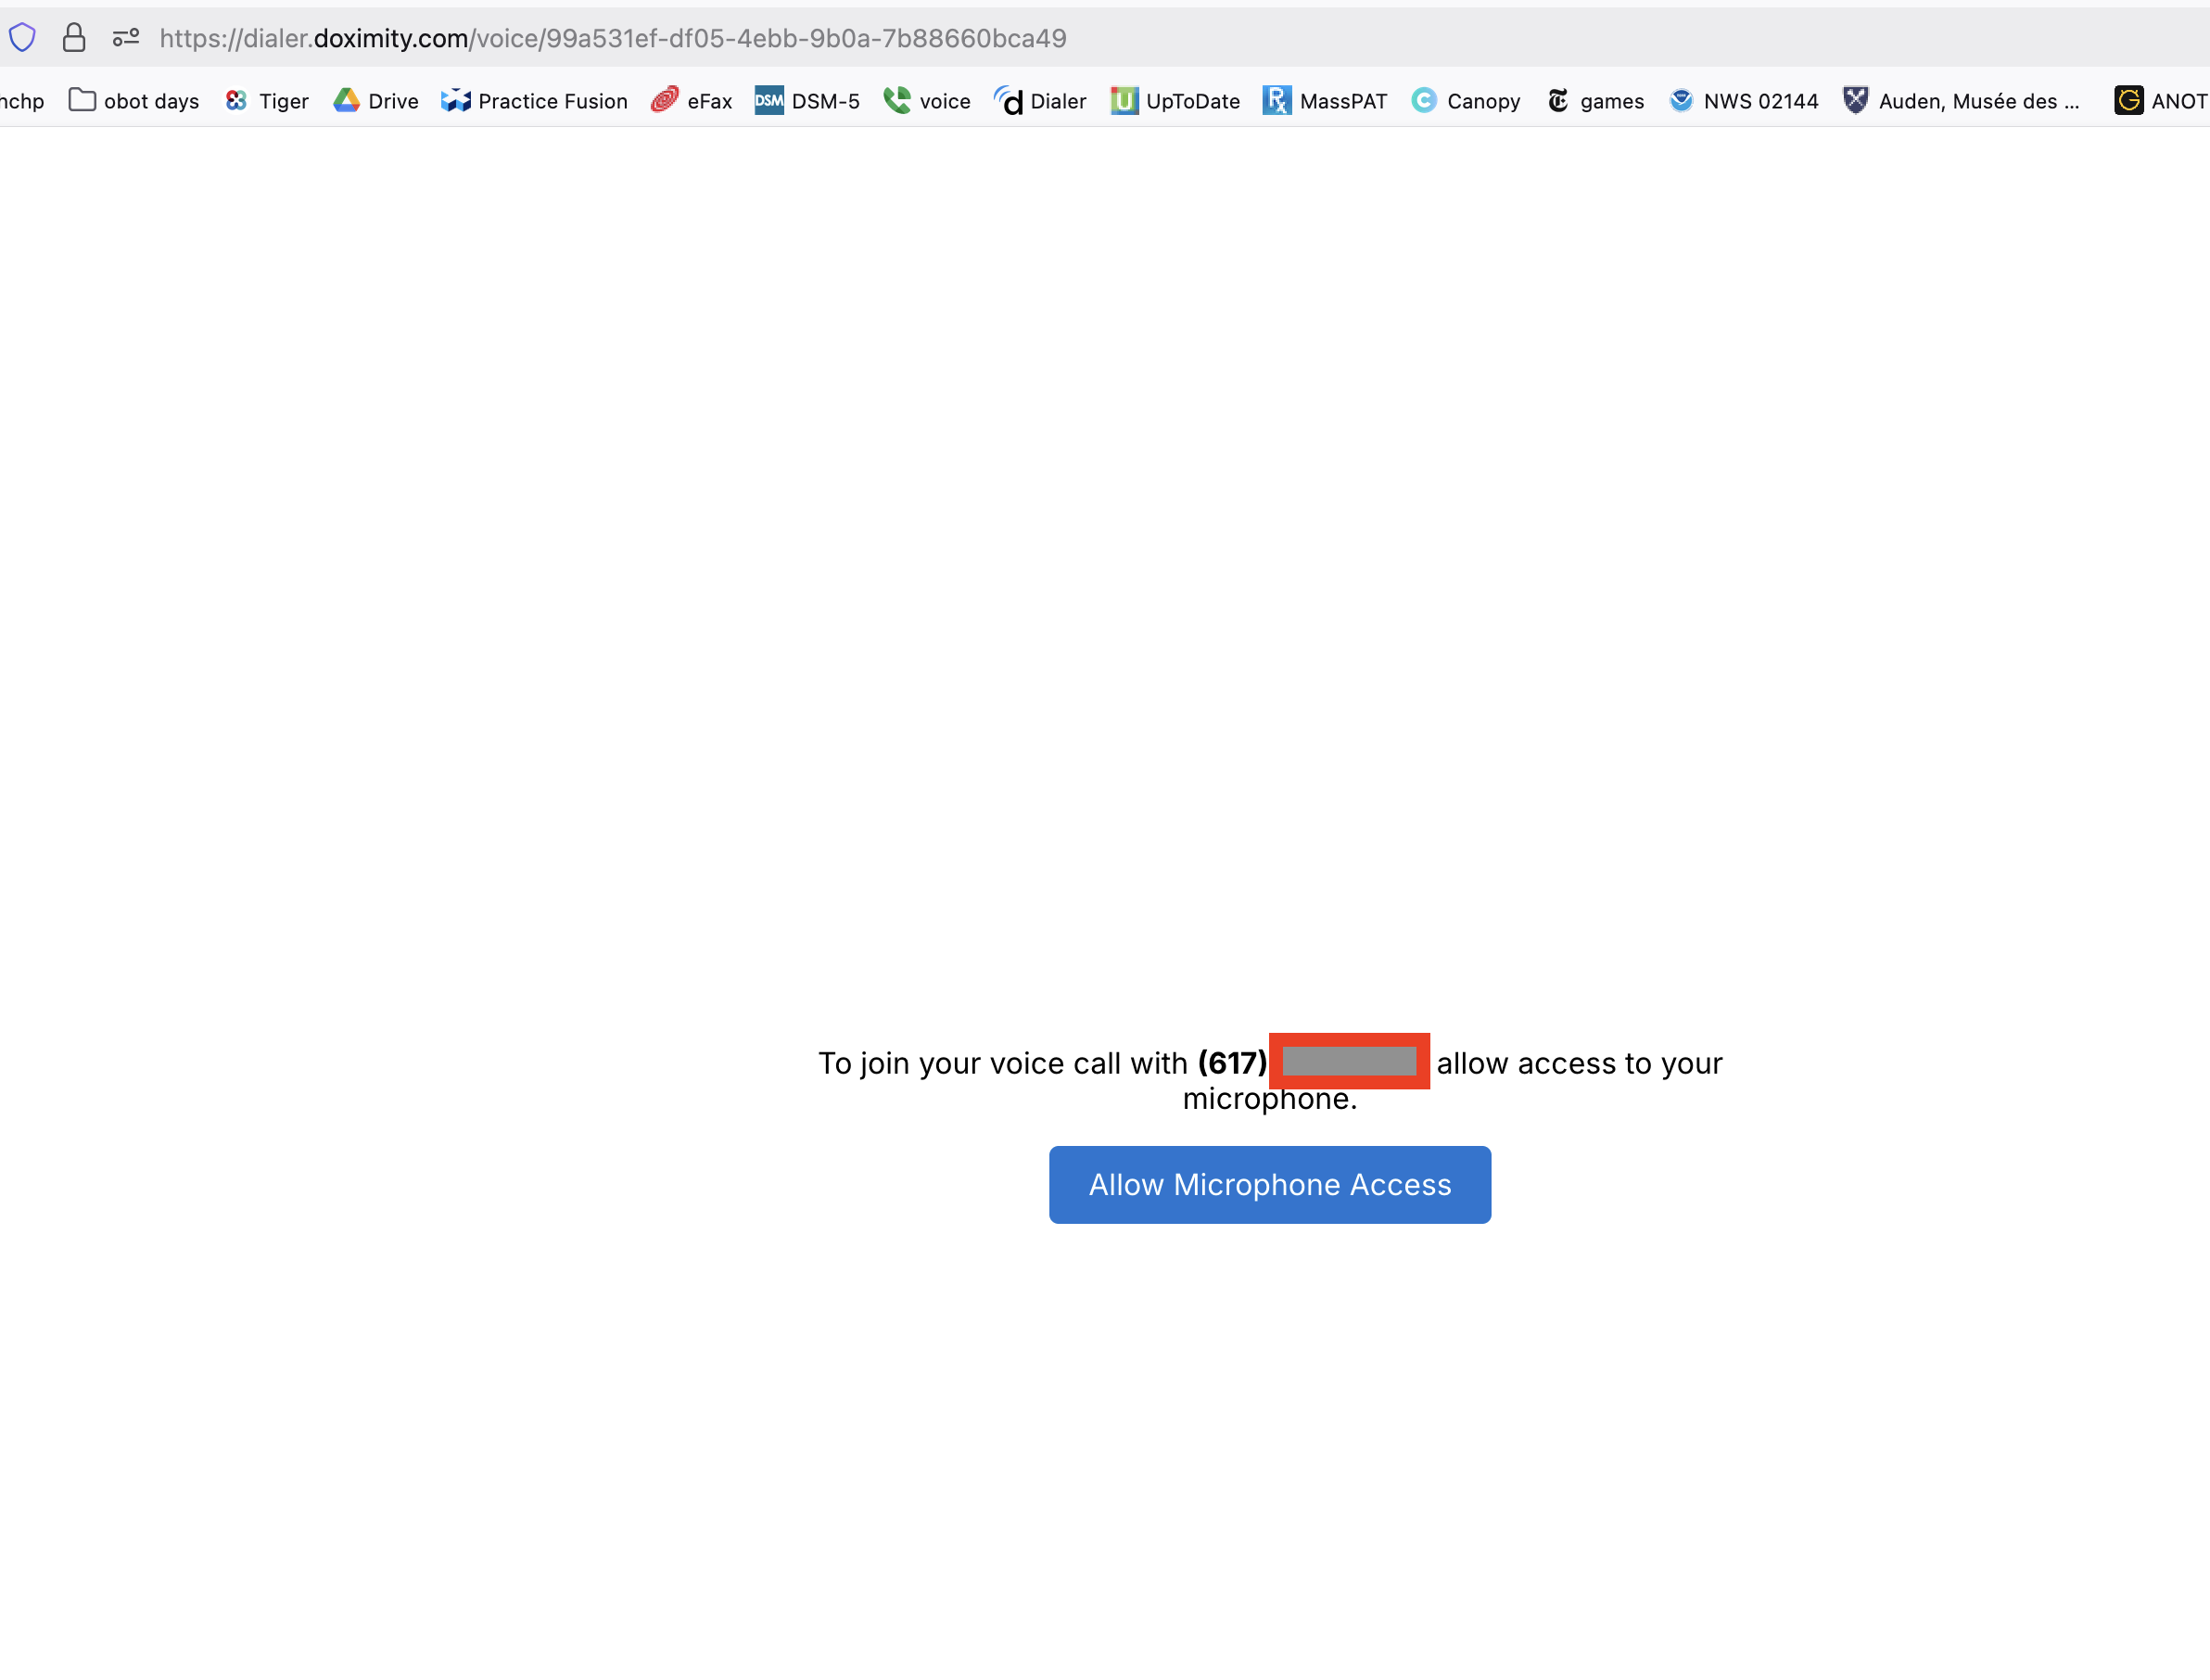
Task: Click the tracking protection shield icon
Action: [22, 38]
